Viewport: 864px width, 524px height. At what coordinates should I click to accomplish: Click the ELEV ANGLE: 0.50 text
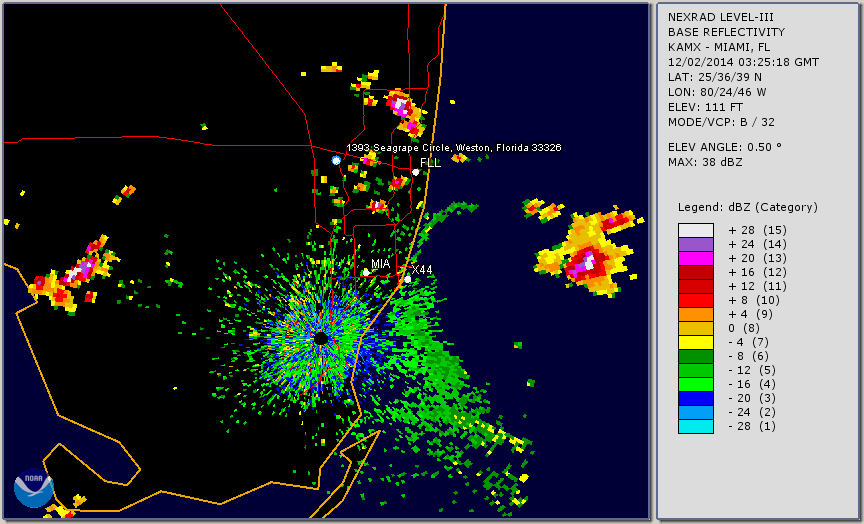click(725, 147)
